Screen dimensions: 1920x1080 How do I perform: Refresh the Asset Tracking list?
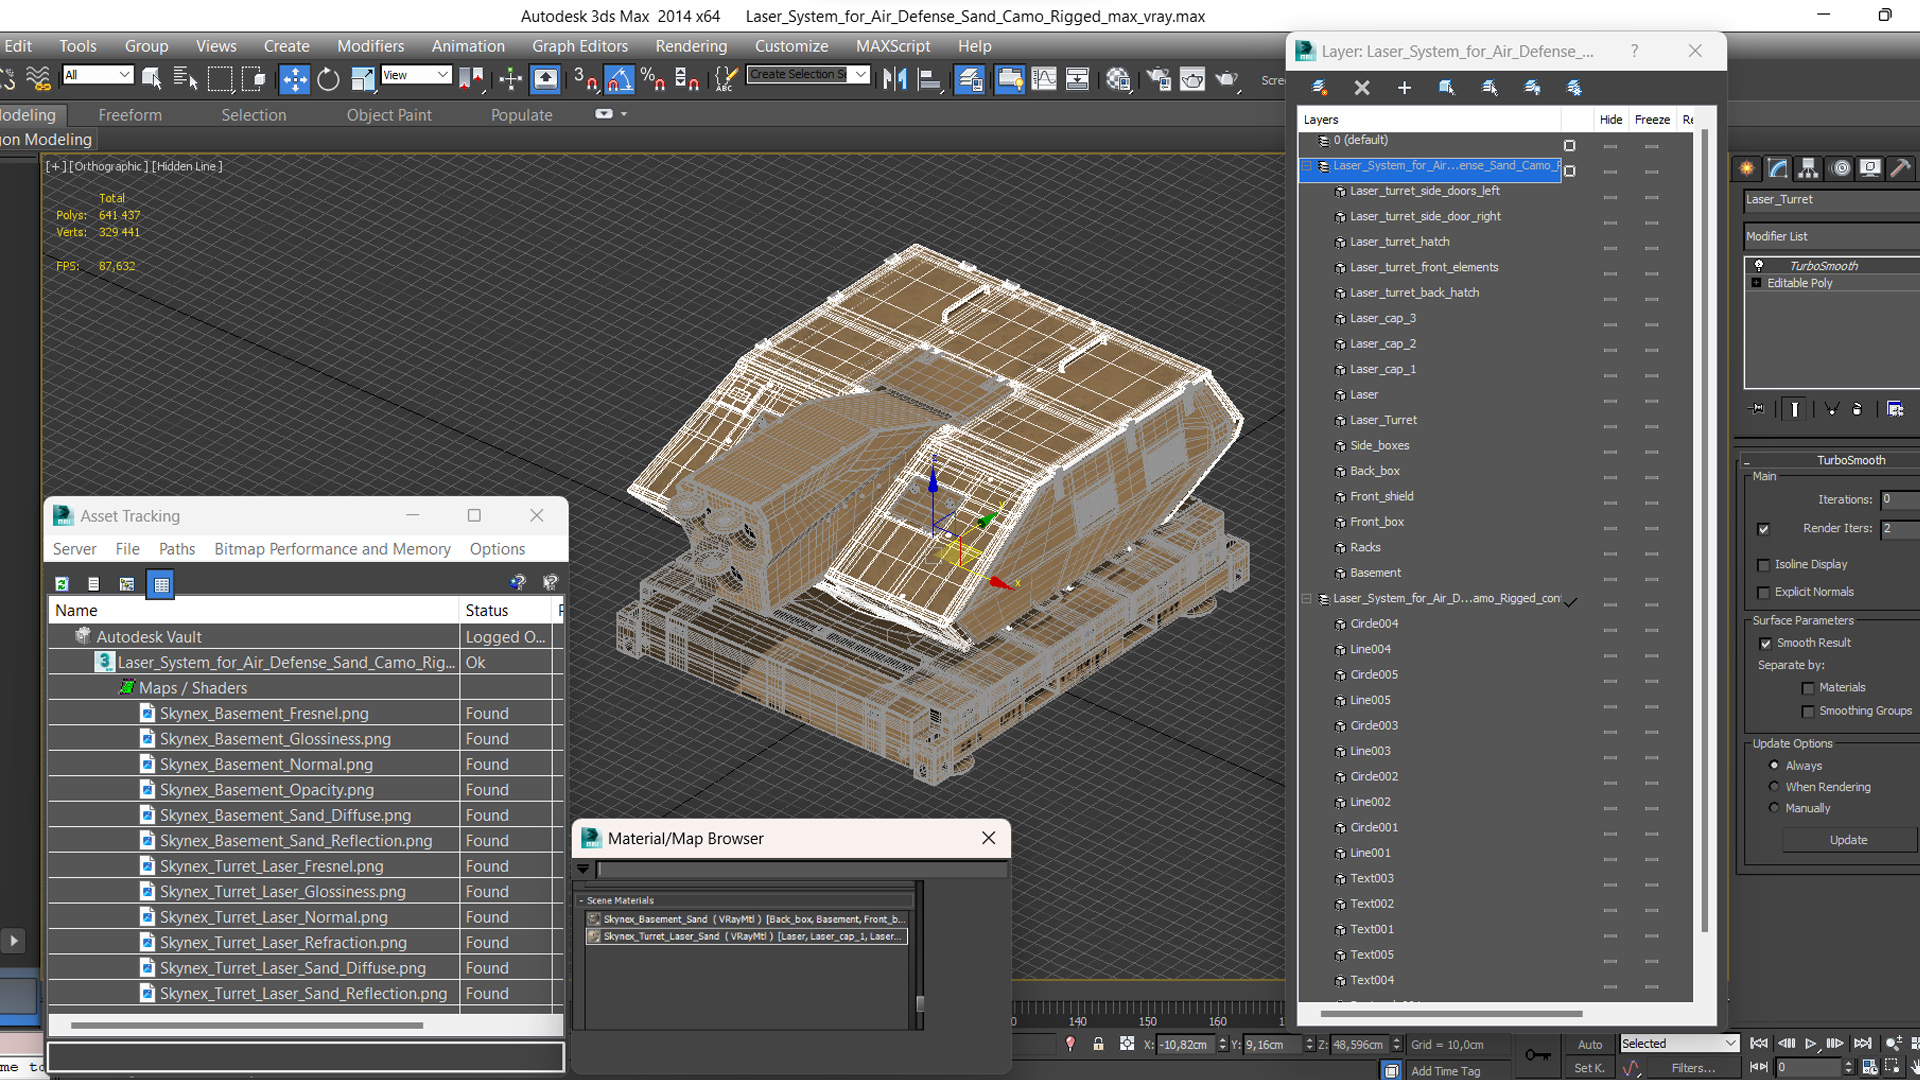tap(62, 584)
